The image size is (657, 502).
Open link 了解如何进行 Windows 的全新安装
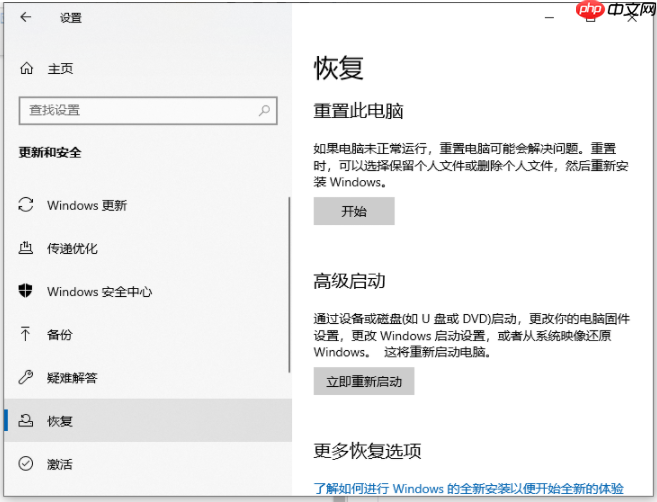coord(468,489)
